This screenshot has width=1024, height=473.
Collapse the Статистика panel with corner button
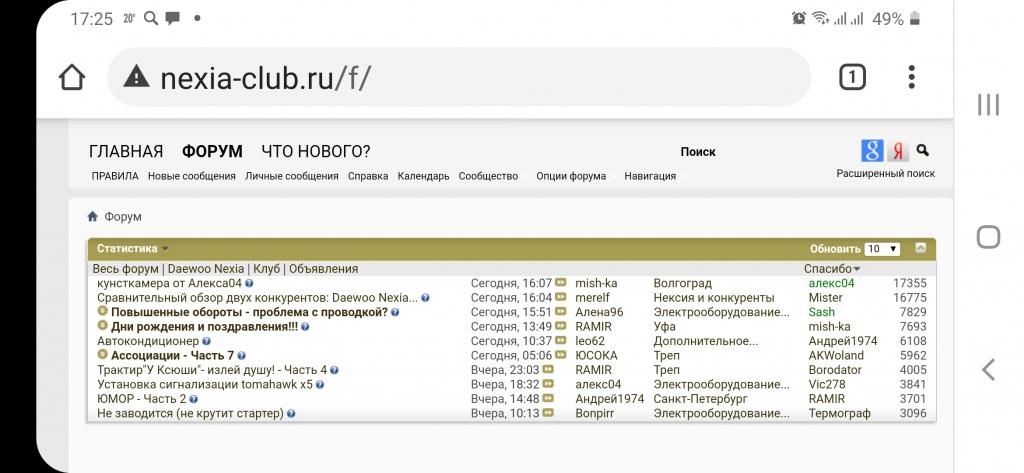[x=921, y=248]
